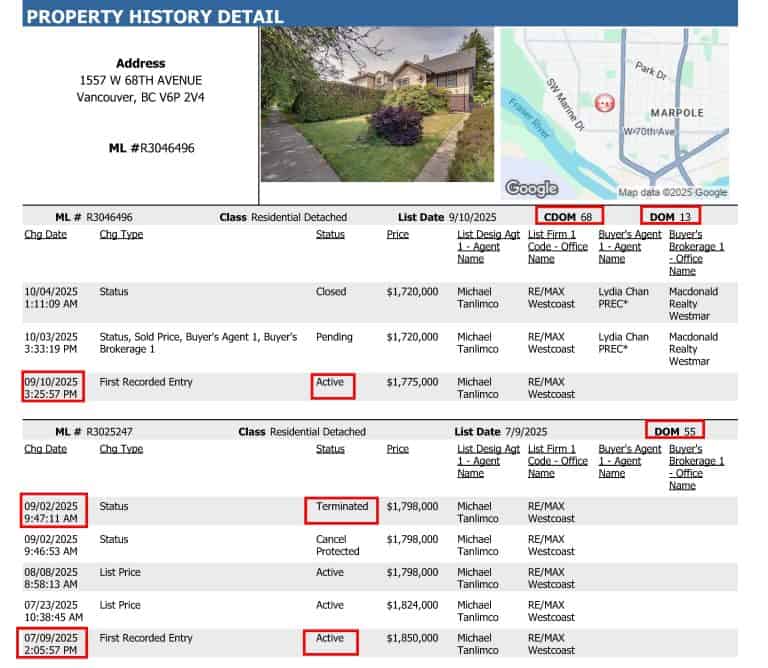This screenshot has width=768, height=668.
Task: Click the Google logo on map
Action: pyautogui.click(x=531, y=188)
